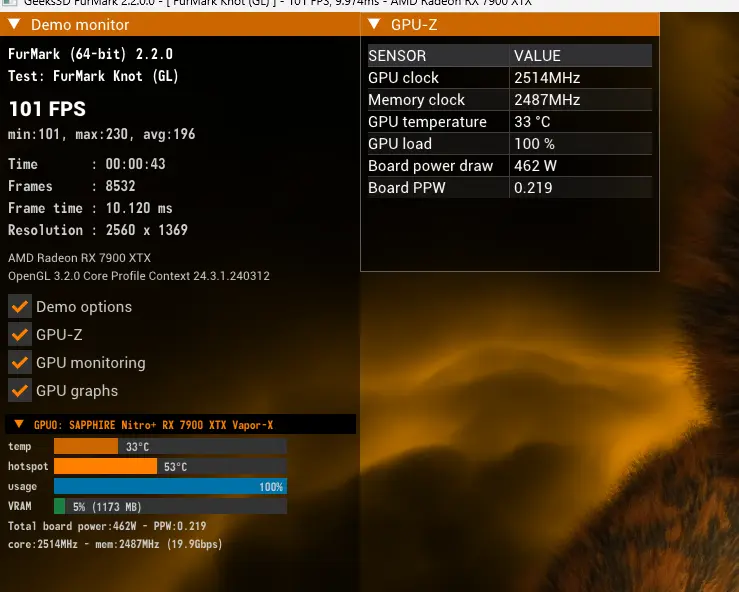Click the Resolution 2560 x 1369 line

(x=98, y=230)
